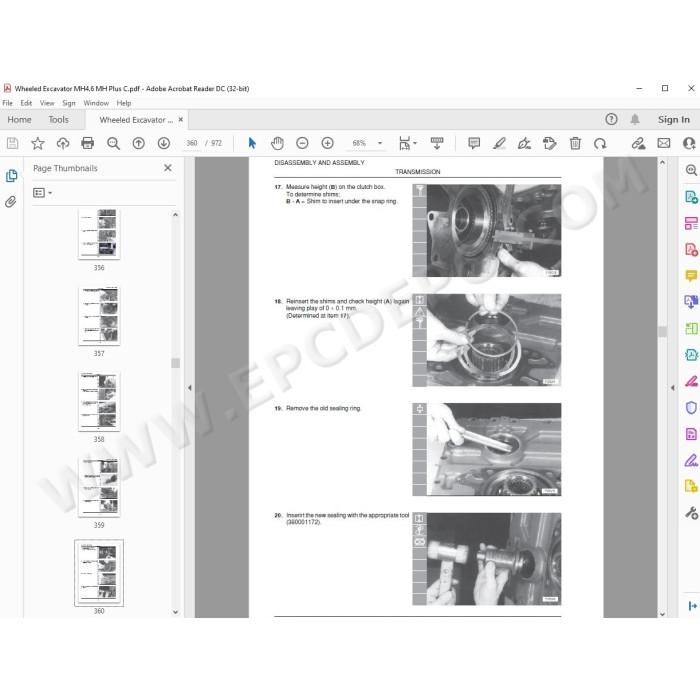
Task: Click thumbnails panel scroll up arrow
Action: click(175, 215)
